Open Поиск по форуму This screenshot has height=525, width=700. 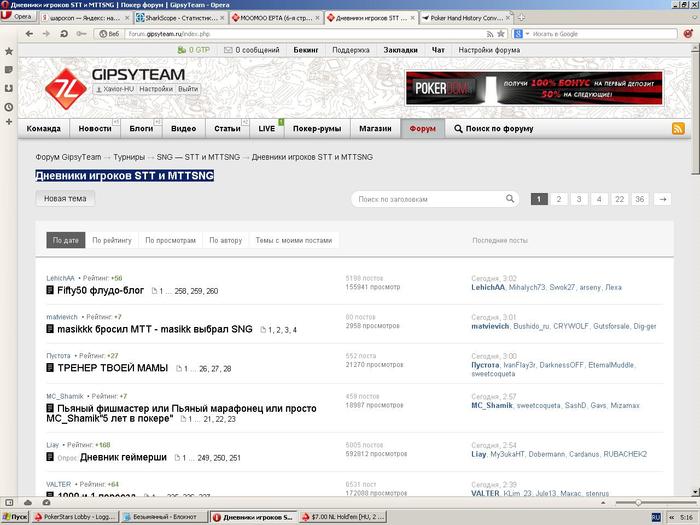494,129
